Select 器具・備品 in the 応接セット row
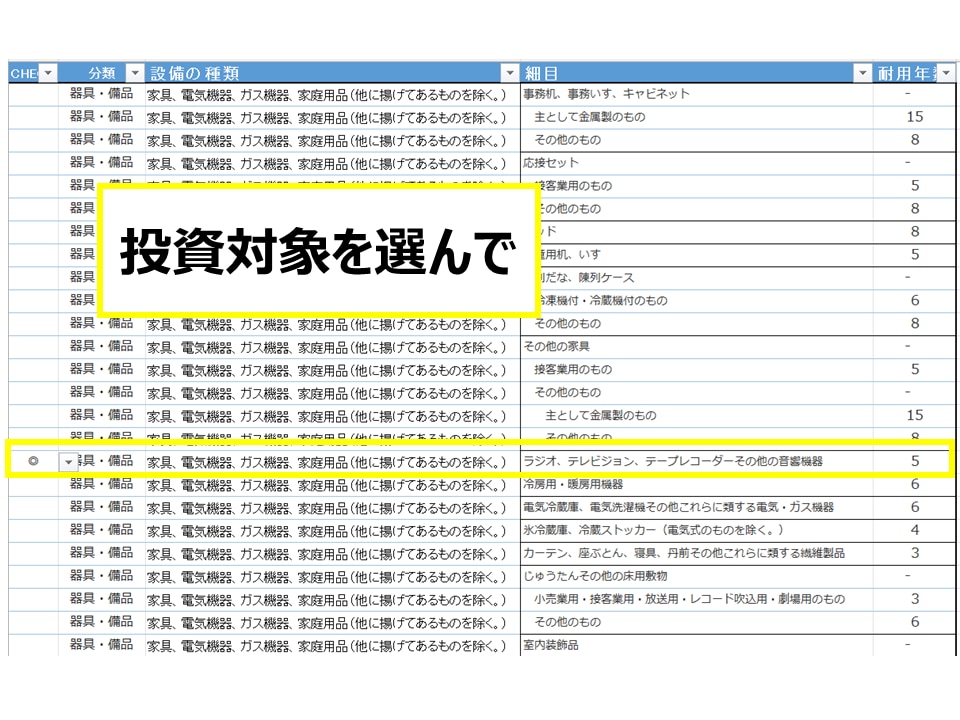Viewport: 960px width, 720px height. pos(102,163)
